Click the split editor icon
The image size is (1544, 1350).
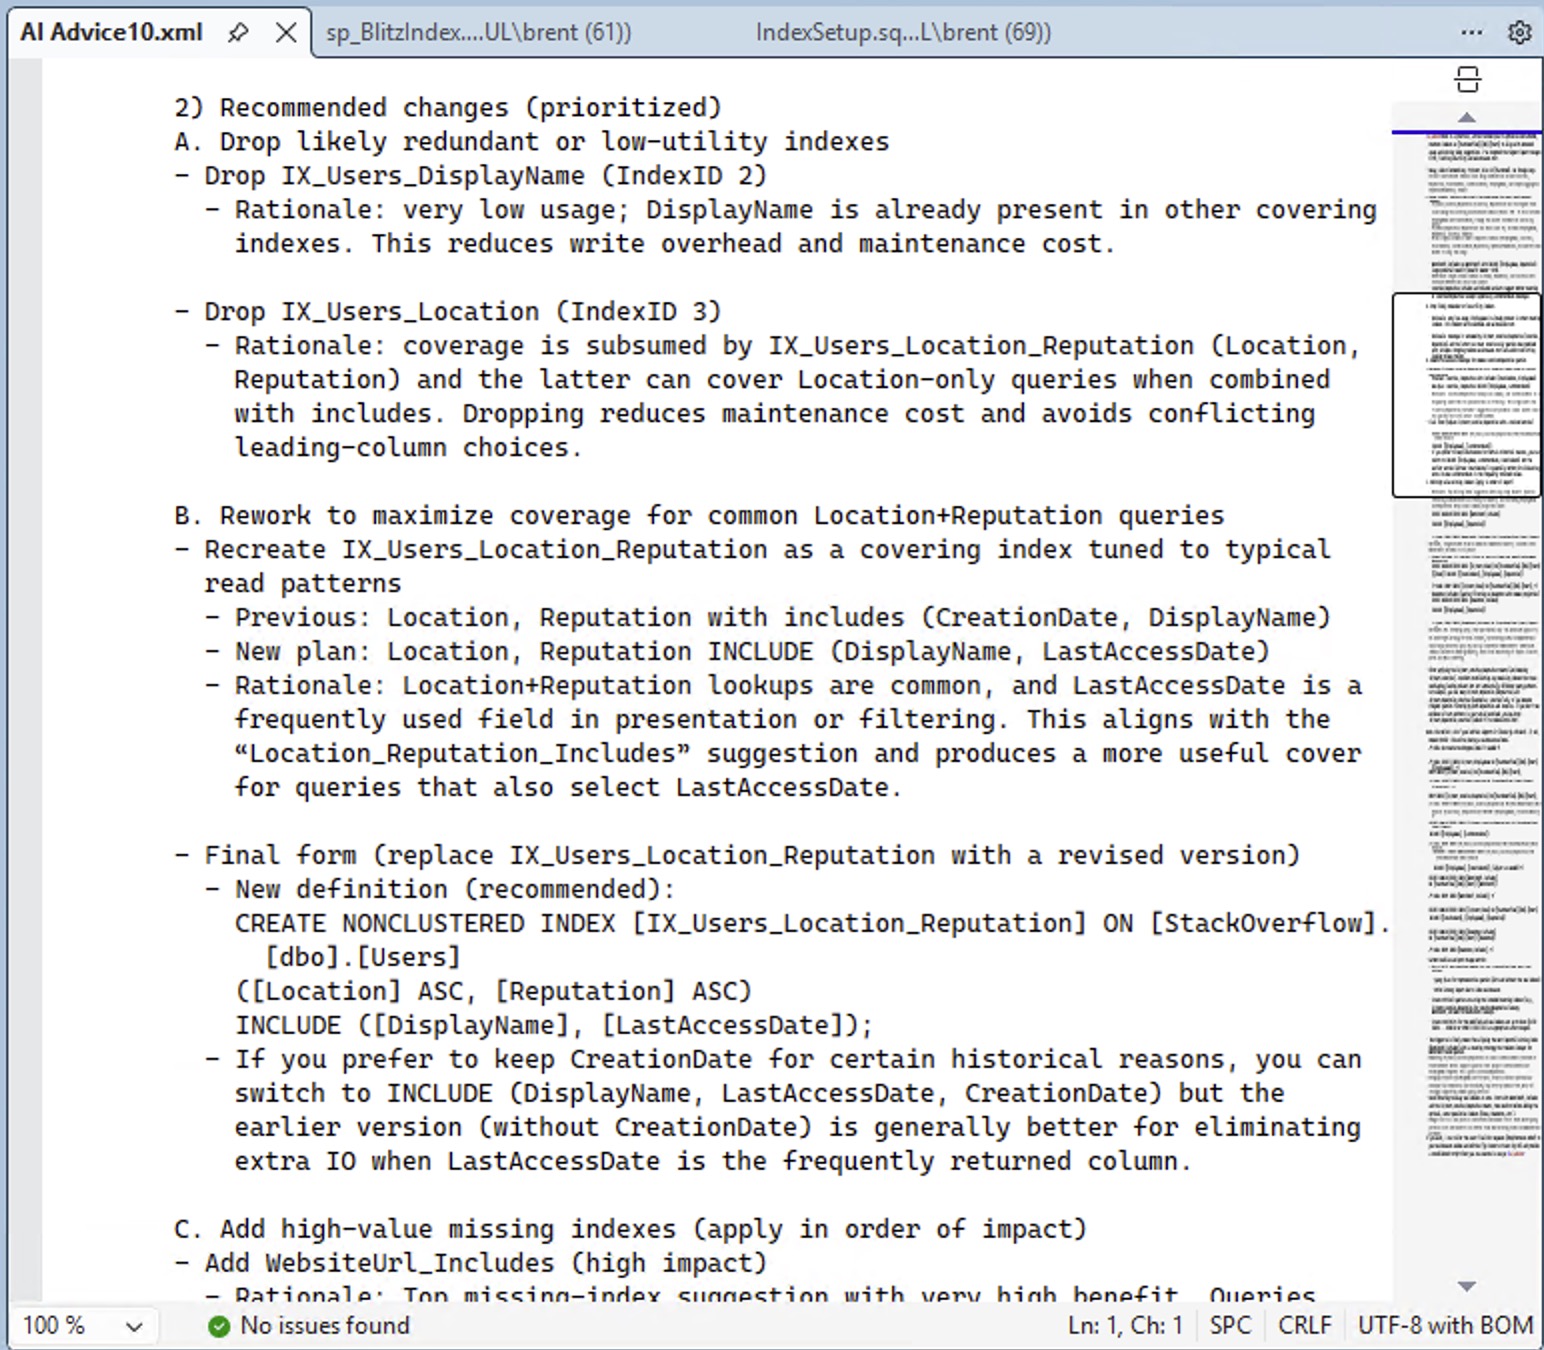[x=1467, y=80]
